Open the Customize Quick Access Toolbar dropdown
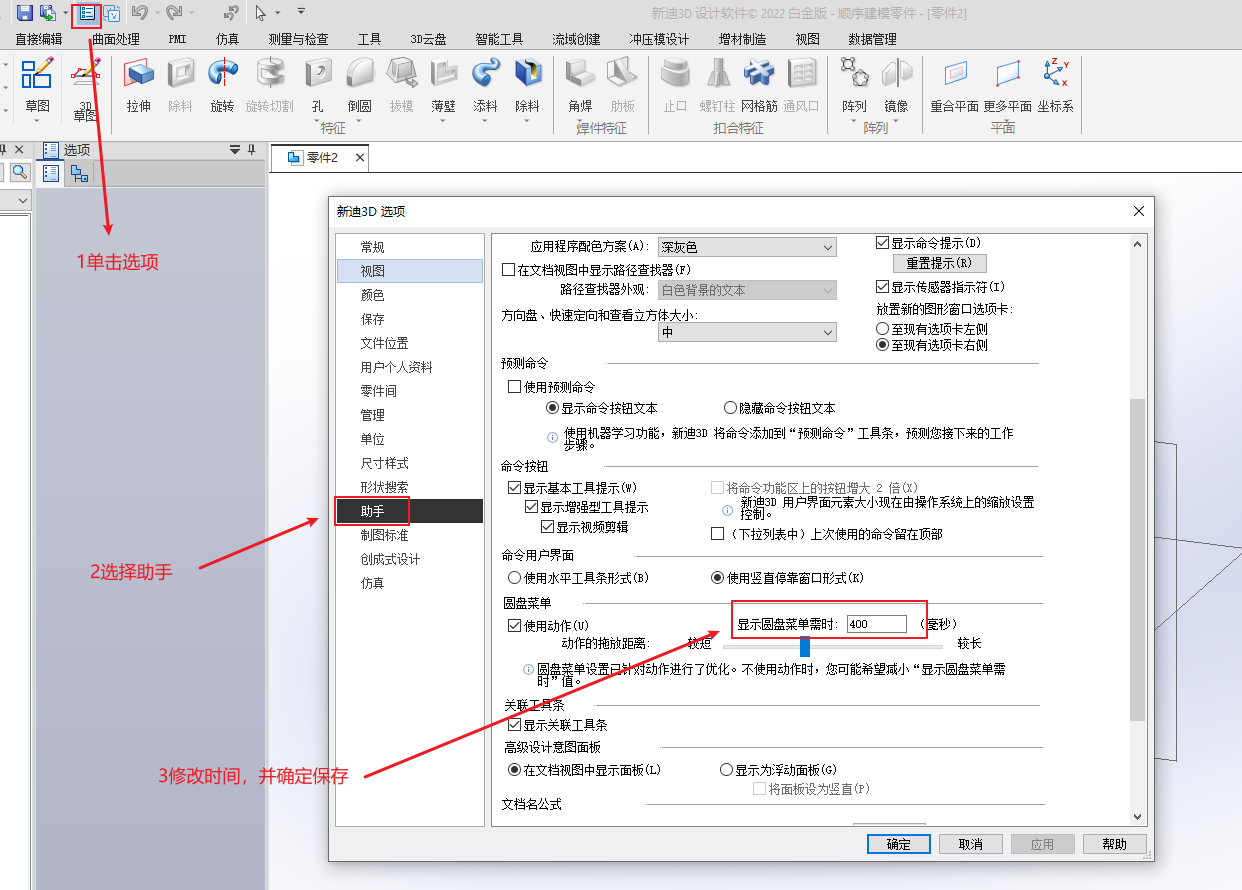1242x890 pixels. tap(301, 13)
